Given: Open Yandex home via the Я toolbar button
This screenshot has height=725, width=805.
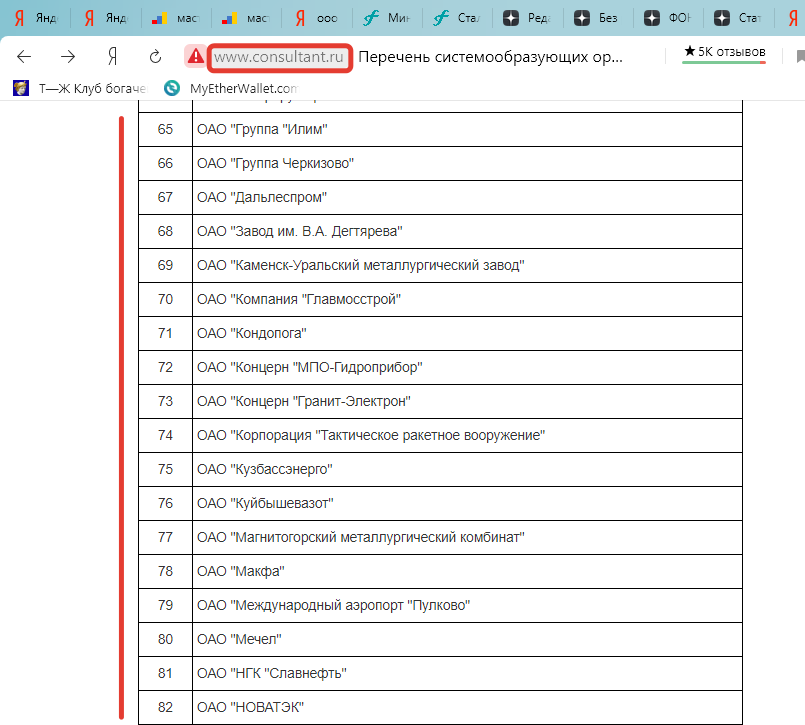Looking at the screenshot, I should click(x=112, y=56).
